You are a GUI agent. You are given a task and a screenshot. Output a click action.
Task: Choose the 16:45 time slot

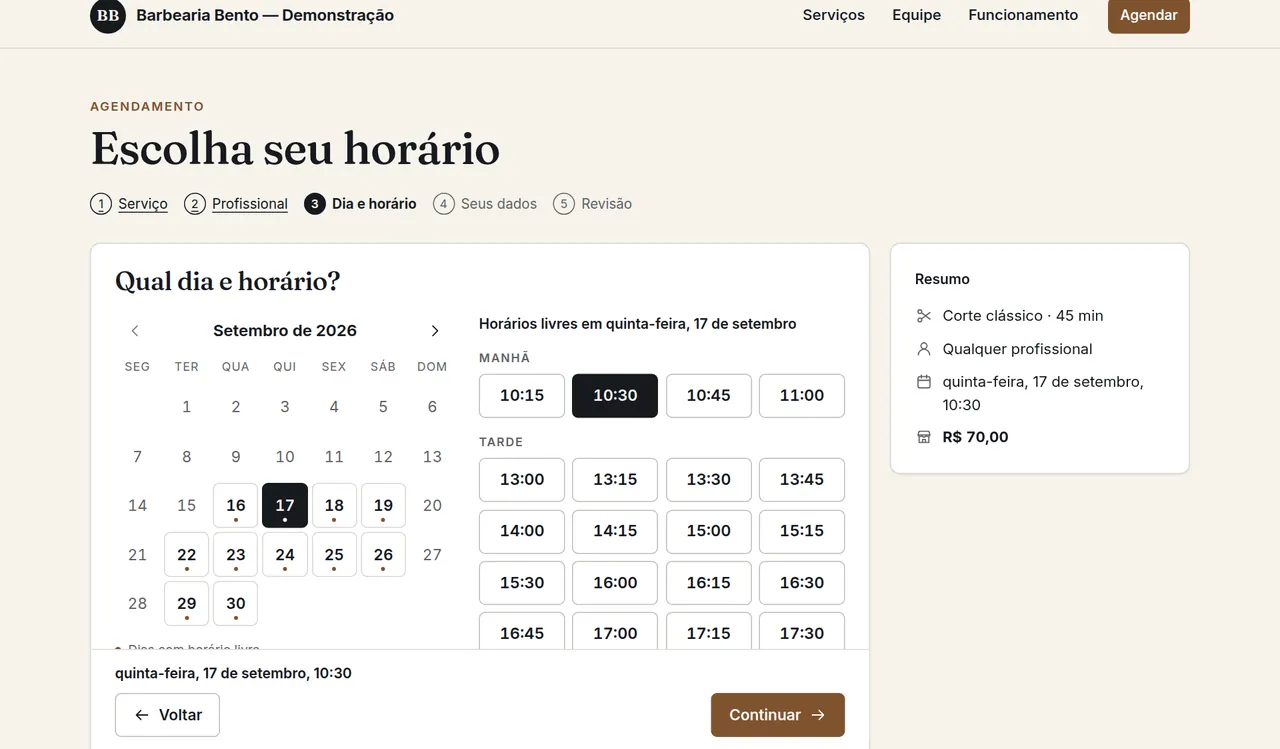click(x=522, y=632)
